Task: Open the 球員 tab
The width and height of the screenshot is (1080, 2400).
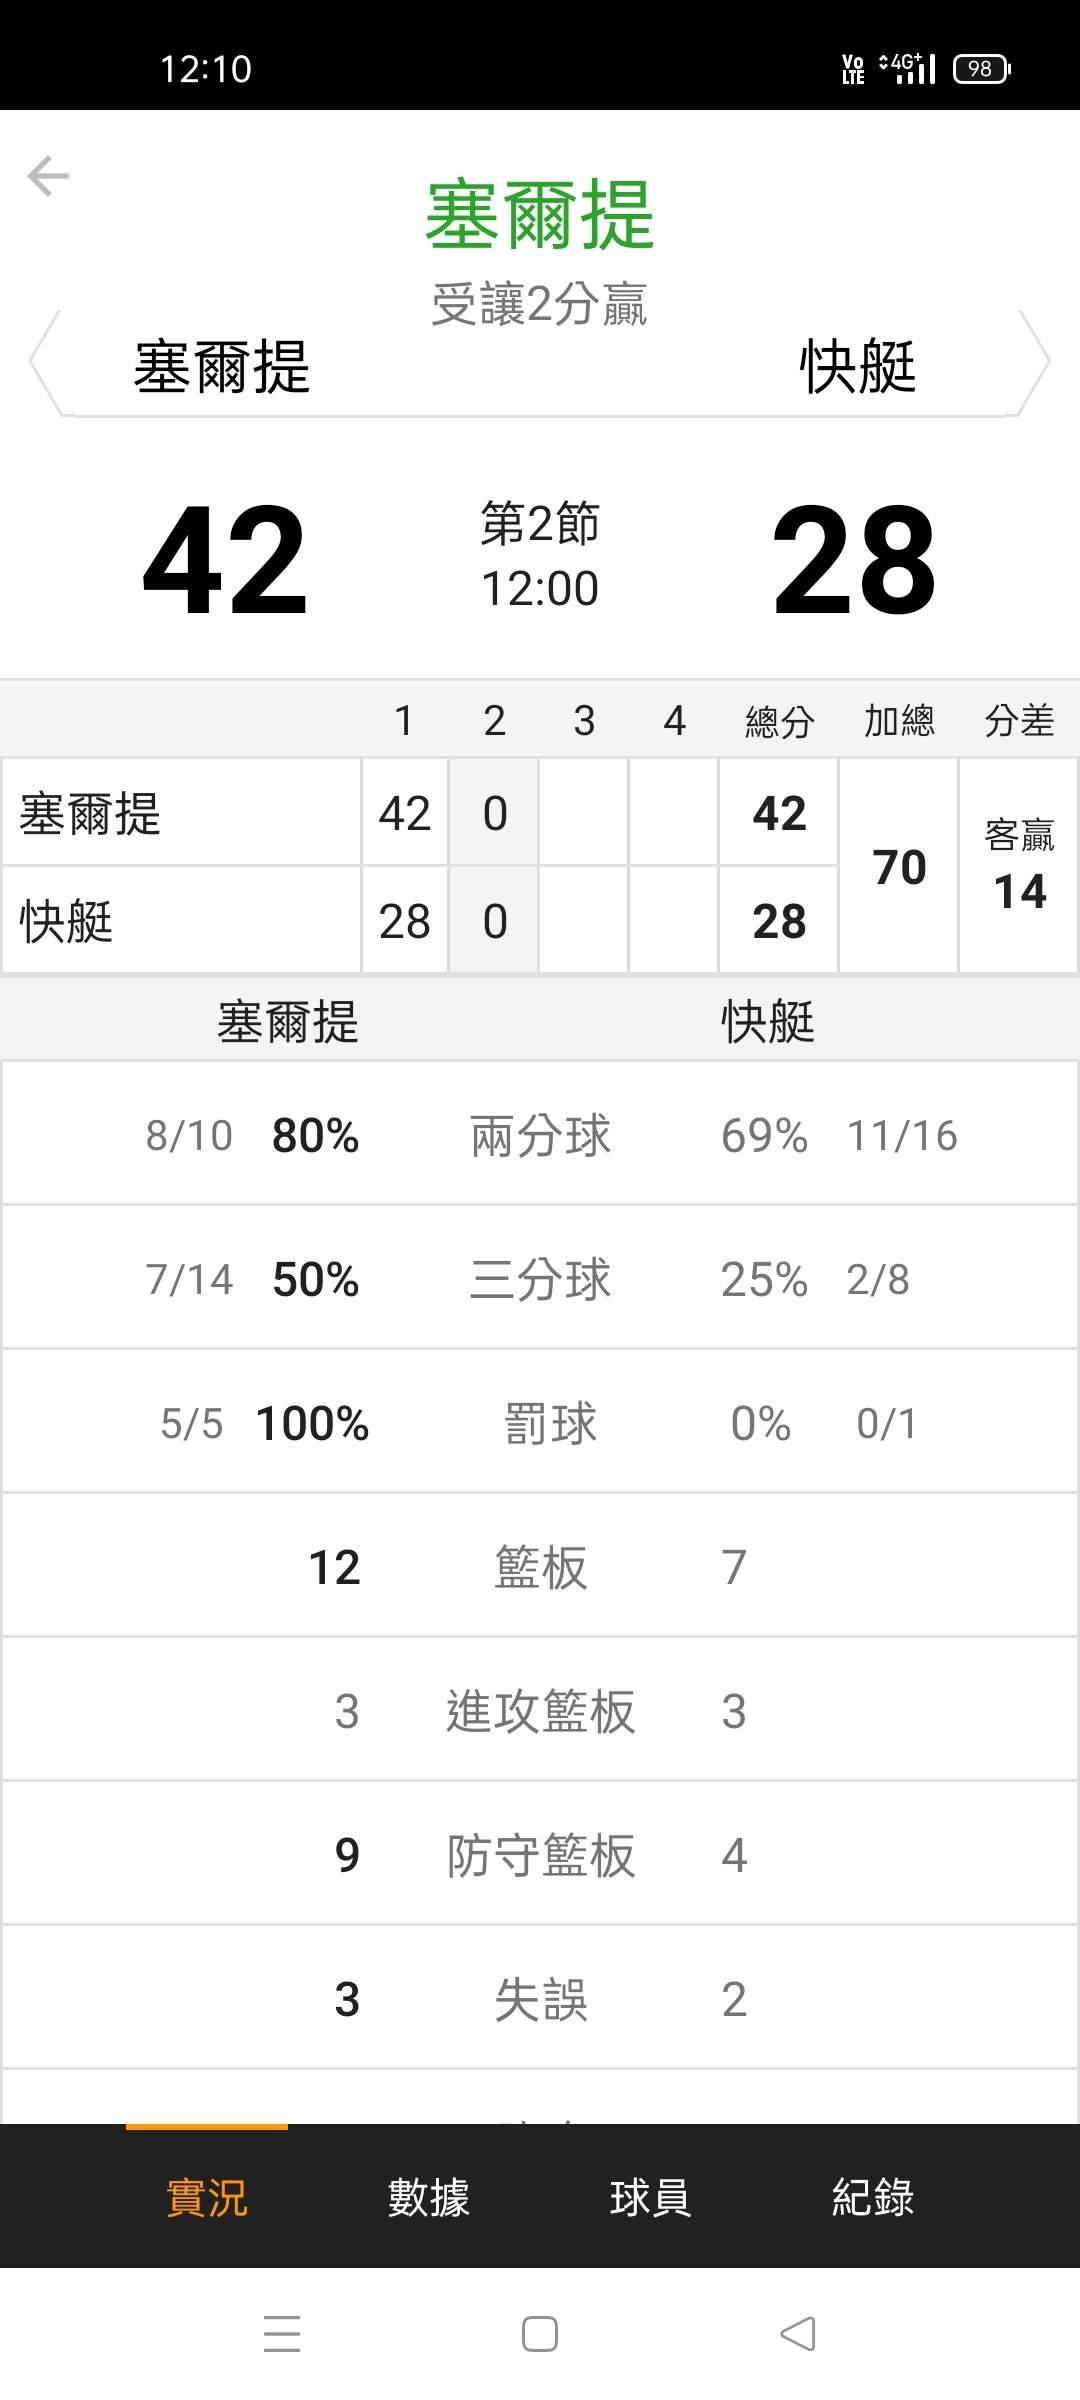Action: (650, 2197)
